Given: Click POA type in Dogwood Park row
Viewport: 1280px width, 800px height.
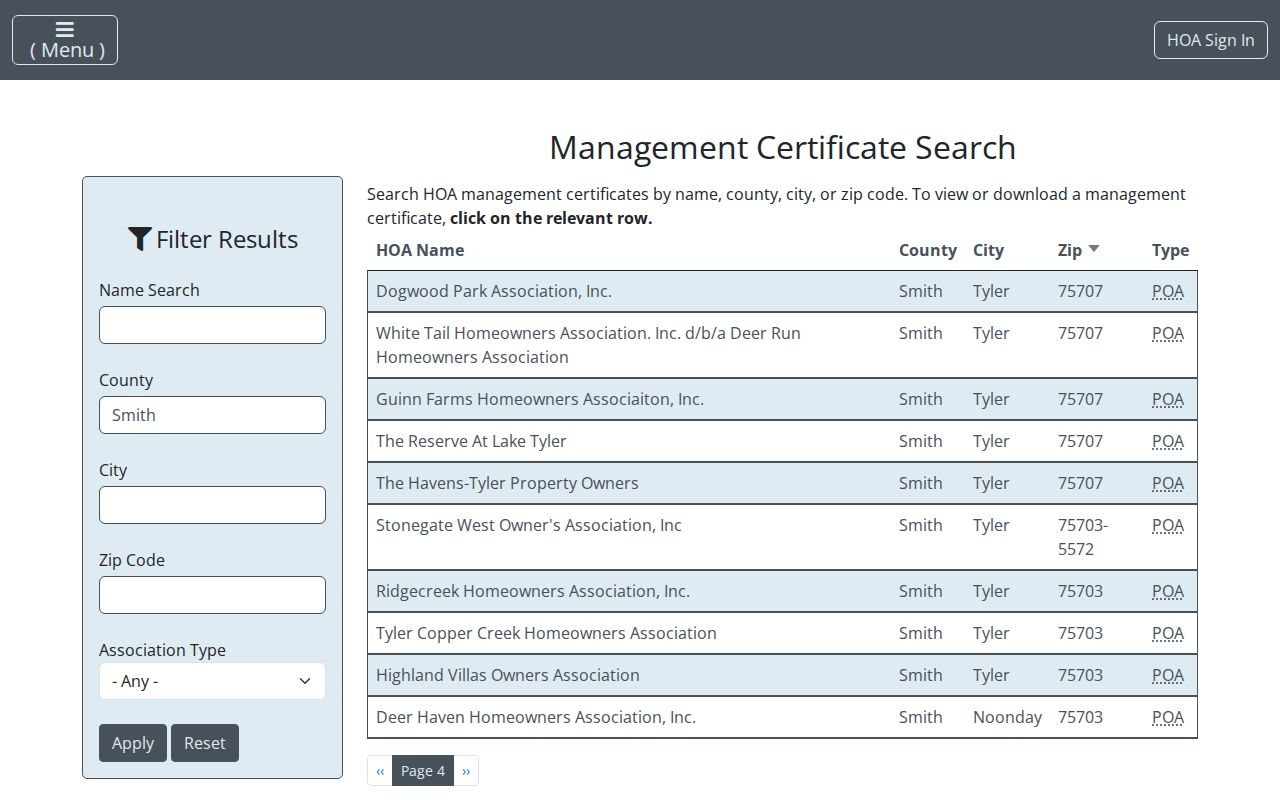Looking at the screenshot, I should pyautogui.click(x=1168, y=291).
